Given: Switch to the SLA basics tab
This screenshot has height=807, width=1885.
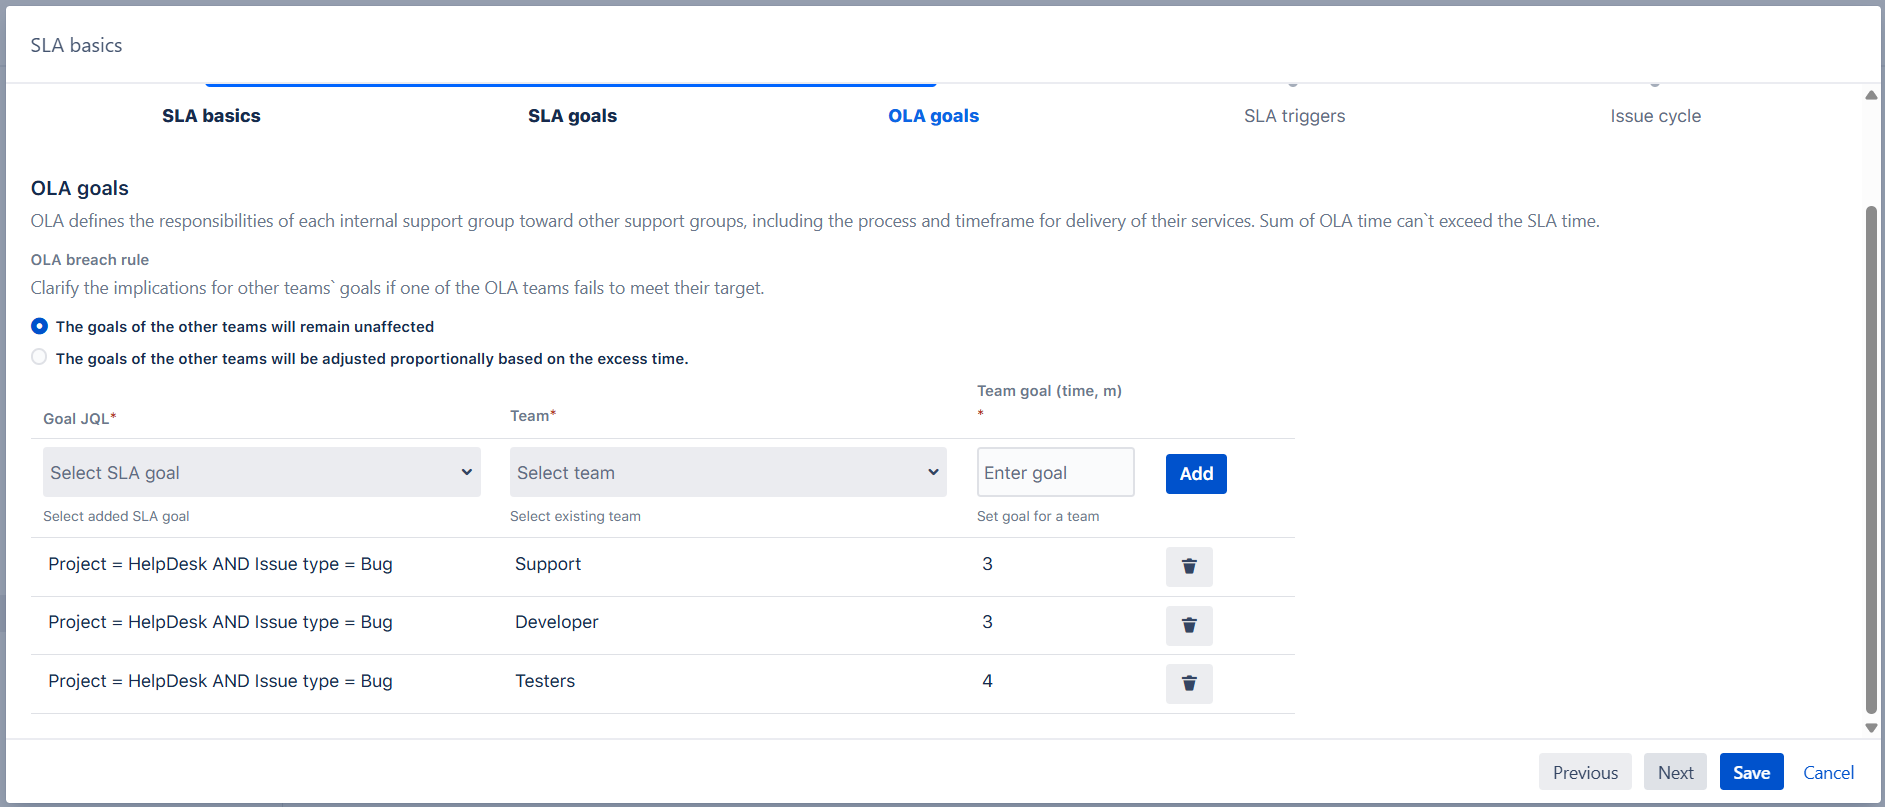Looking at the screenshot, I should tap(211, 116).
